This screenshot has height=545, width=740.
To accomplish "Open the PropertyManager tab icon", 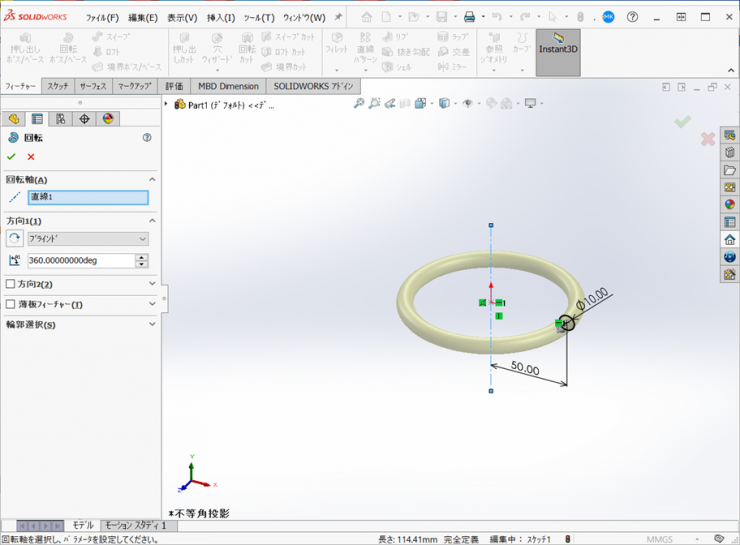I will coord(37,119).
